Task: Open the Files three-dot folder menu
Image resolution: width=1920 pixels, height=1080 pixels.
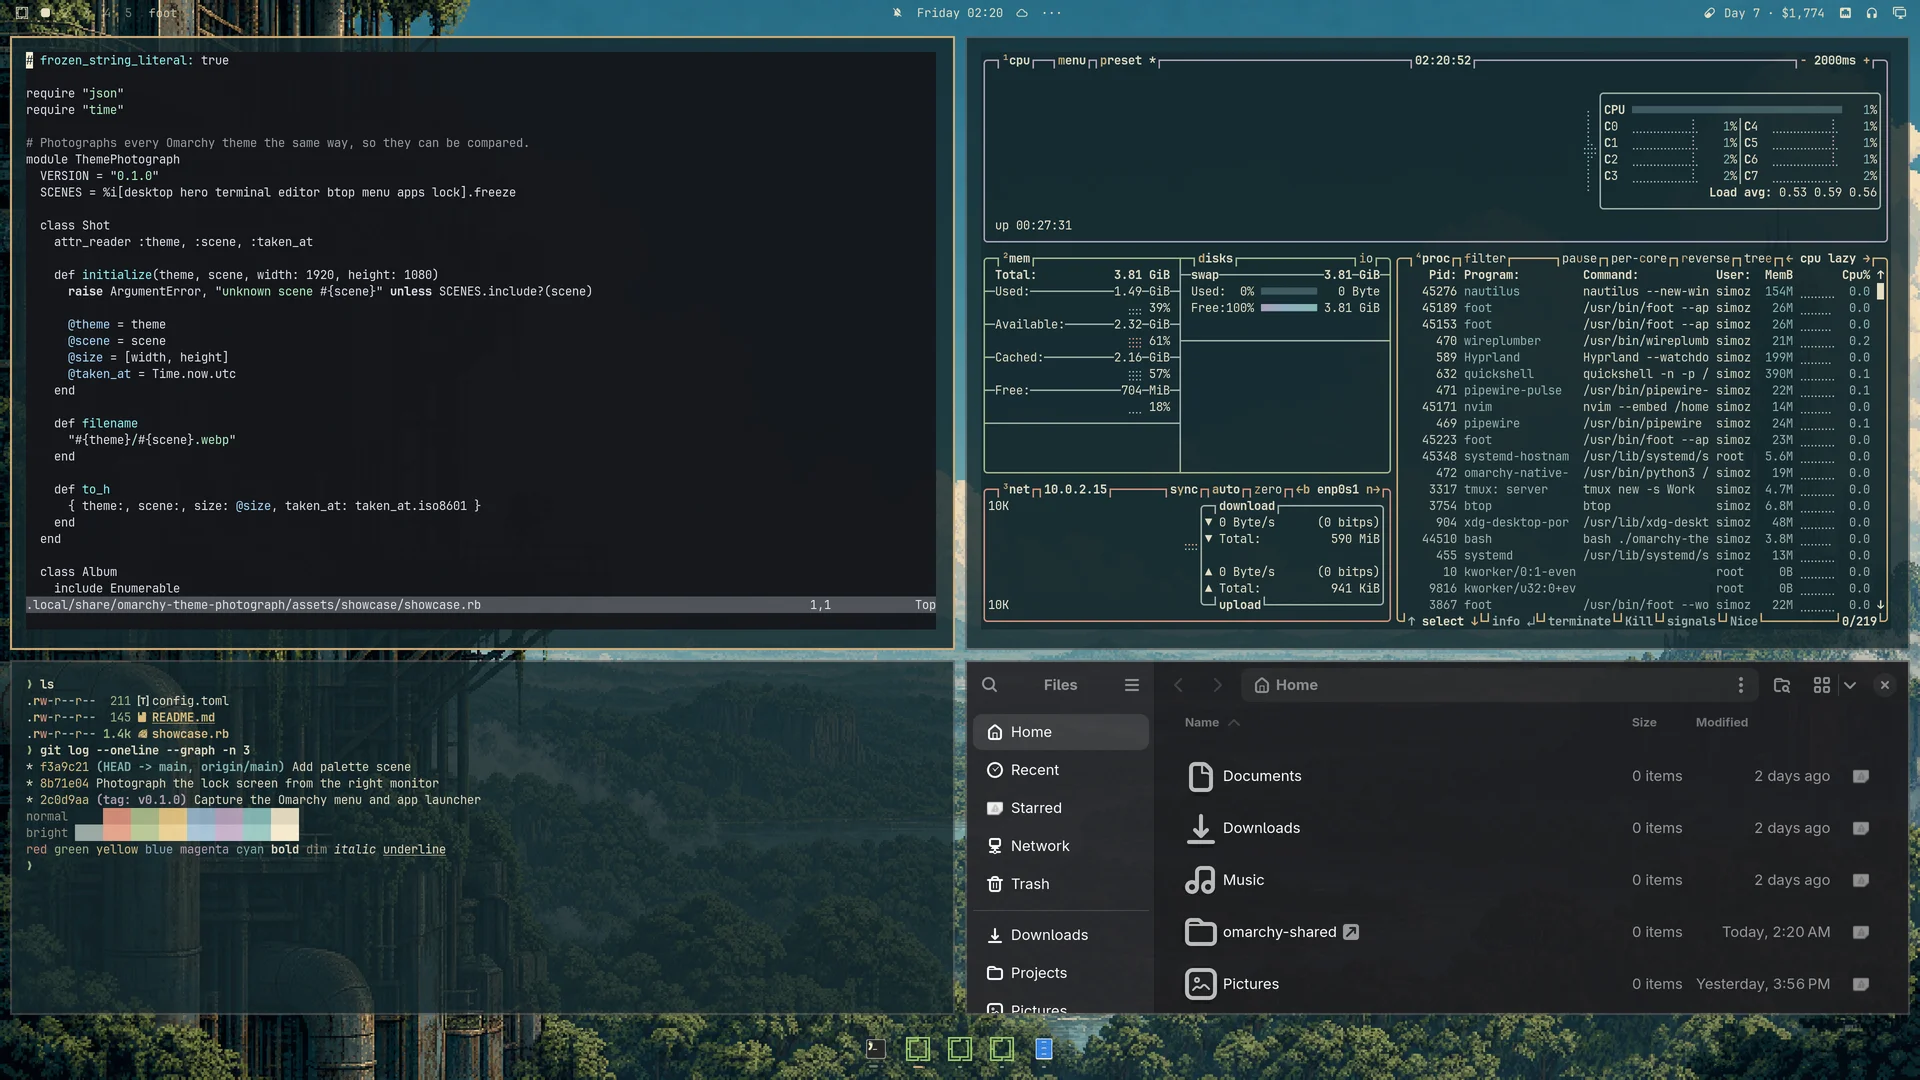Action: point(1741,685)
